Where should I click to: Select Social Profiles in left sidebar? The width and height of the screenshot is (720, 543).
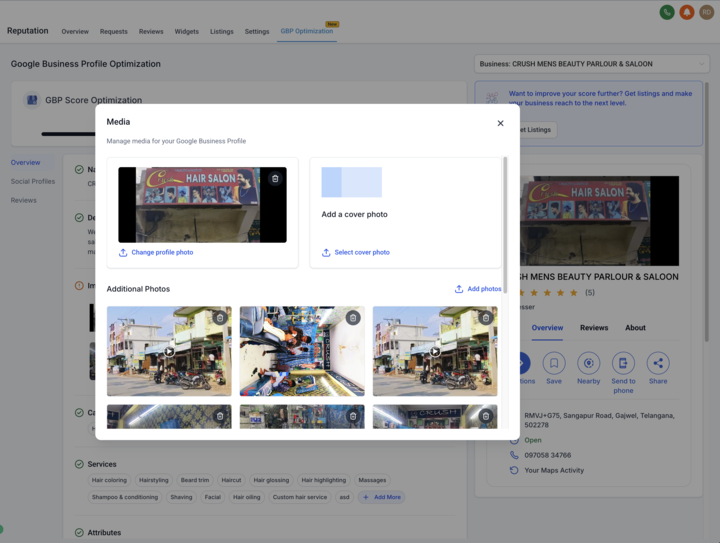33,181
